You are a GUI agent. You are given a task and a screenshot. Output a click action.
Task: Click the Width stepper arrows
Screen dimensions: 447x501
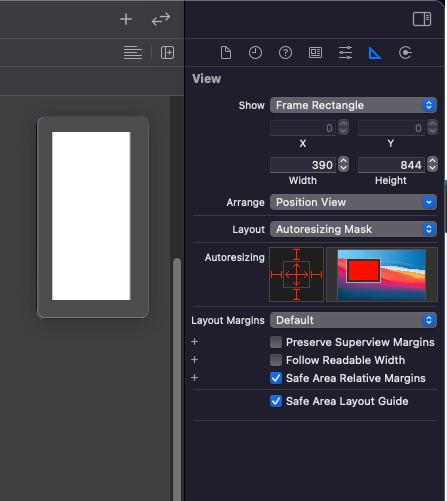343,164
